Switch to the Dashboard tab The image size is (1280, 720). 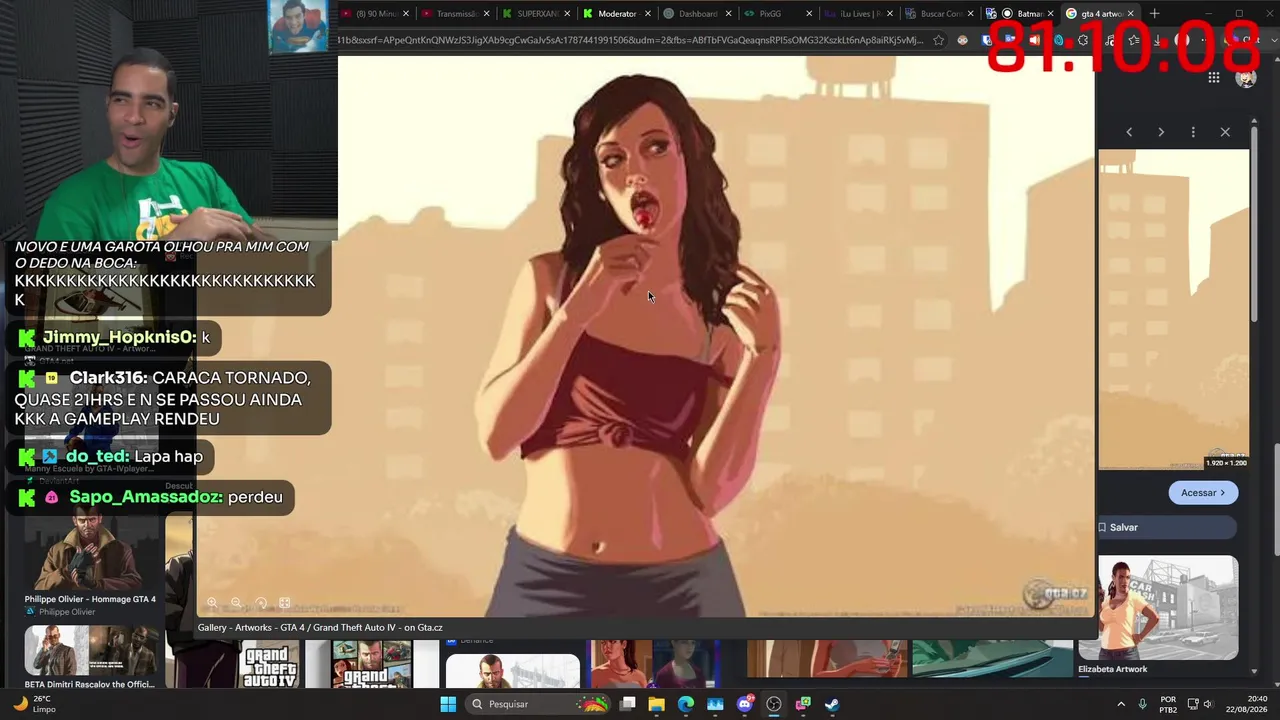point(696,14)
